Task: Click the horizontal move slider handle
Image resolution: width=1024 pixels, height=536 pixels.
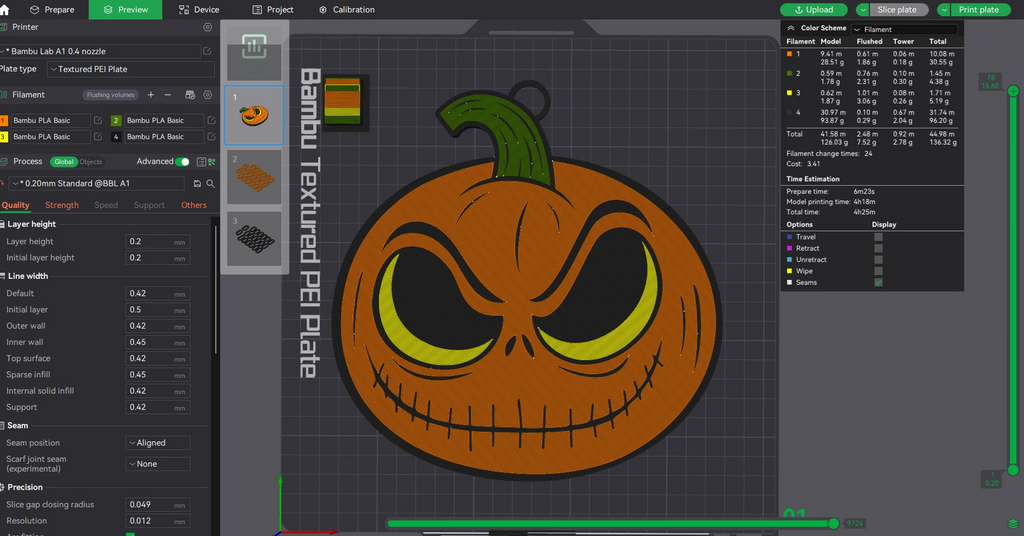Action: point(833,524)
